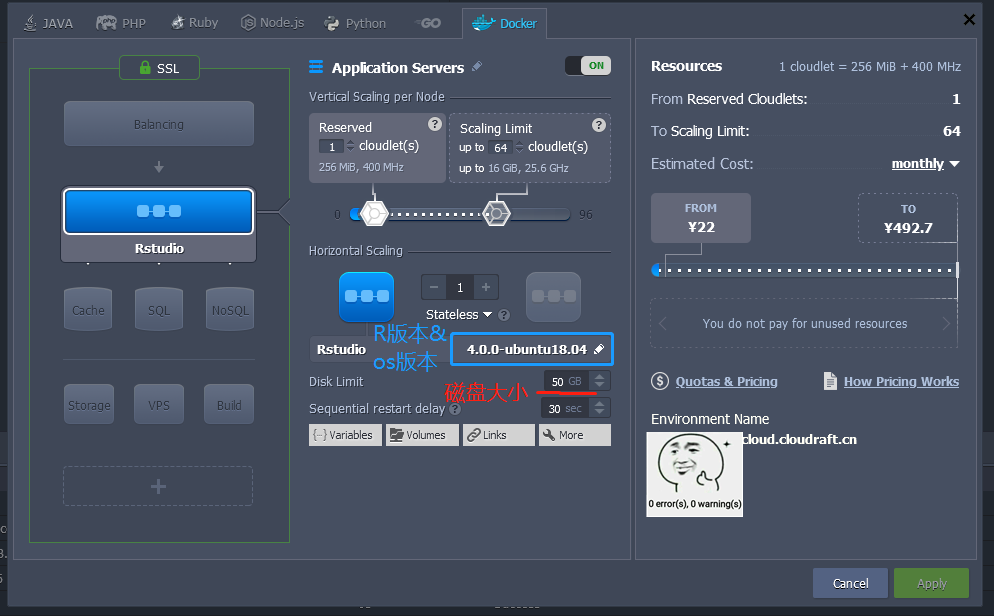The image size is (994, 616).
Task: Switch to the Node.js tab
Action: click(x=272, y=23)
